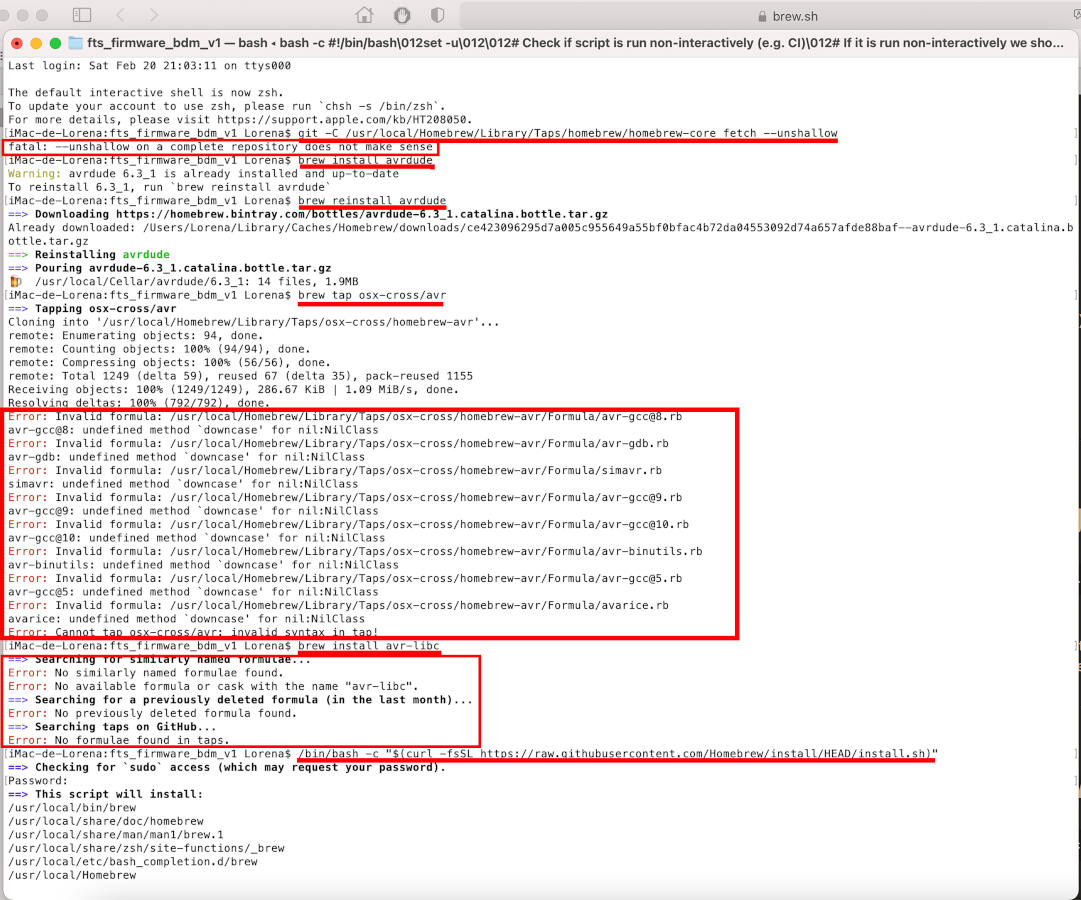
Task: Click the error path ending avr-gcc@10.rb
Action: click(430, 524)
